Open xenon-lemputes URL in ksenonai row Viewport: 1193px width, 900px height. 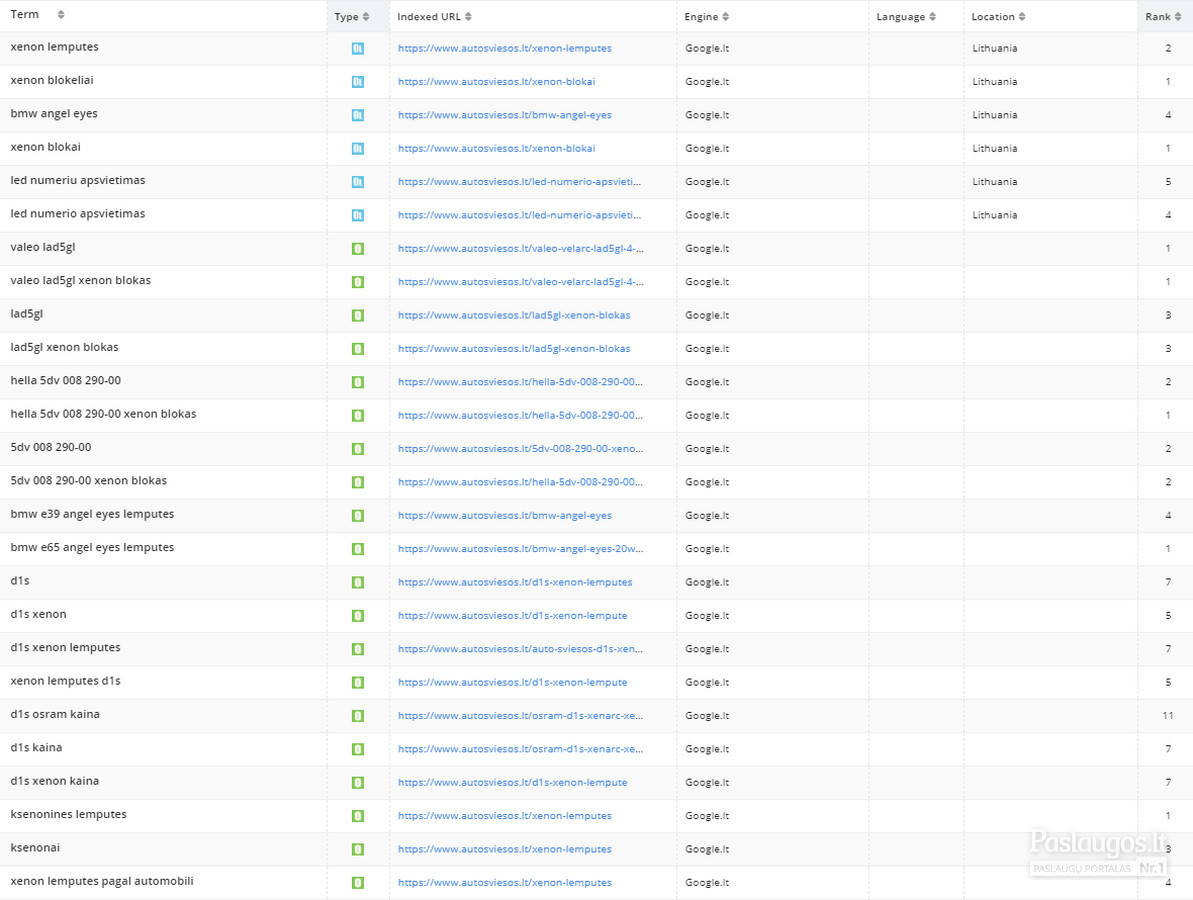[x=504, y=849]
